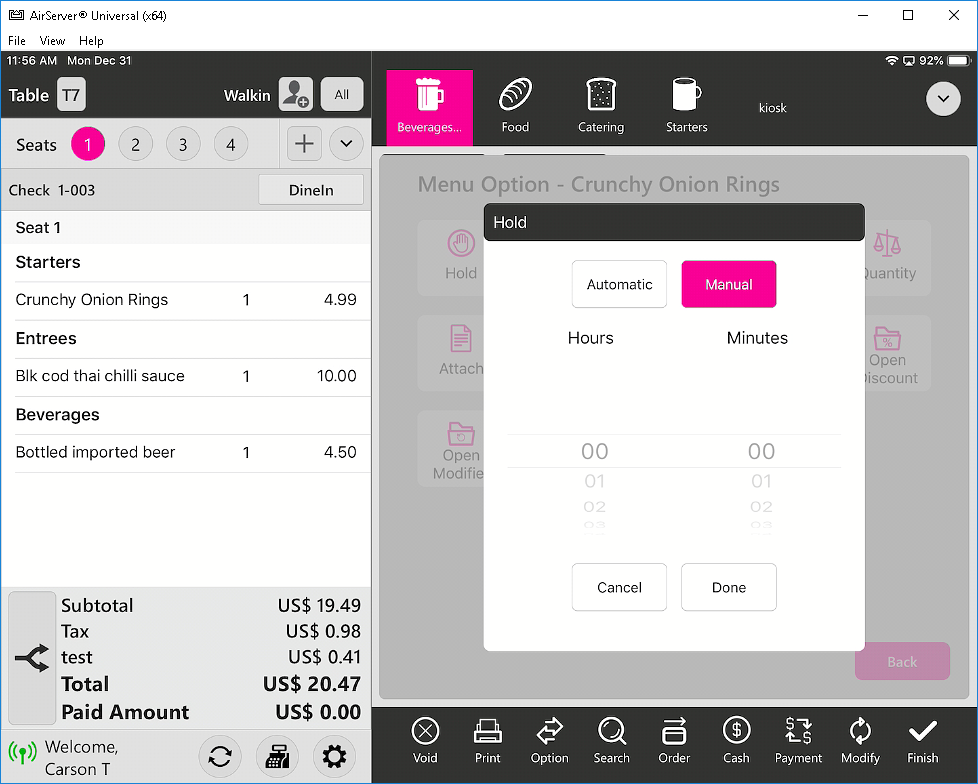This screenshot has height=784, width=978.
Task: Click the Hours picker wheel value 00
Action: pos(594,452)
